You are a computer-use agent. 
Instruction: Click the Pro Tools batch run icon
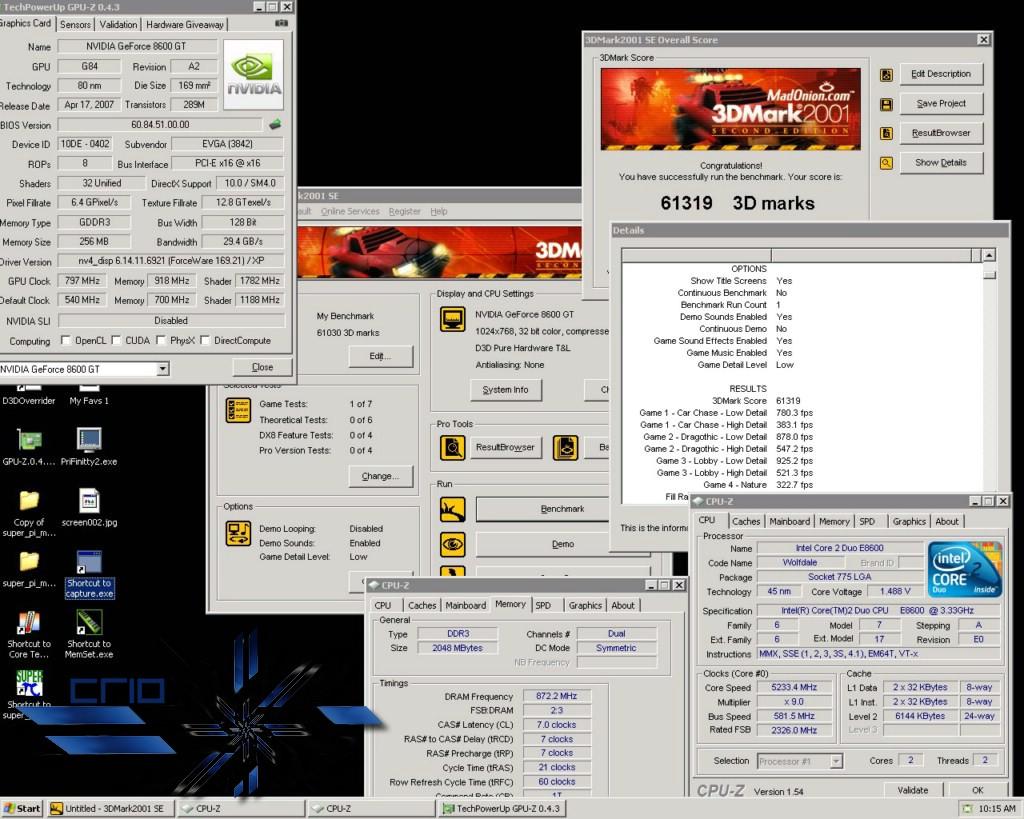pos(565,448)
